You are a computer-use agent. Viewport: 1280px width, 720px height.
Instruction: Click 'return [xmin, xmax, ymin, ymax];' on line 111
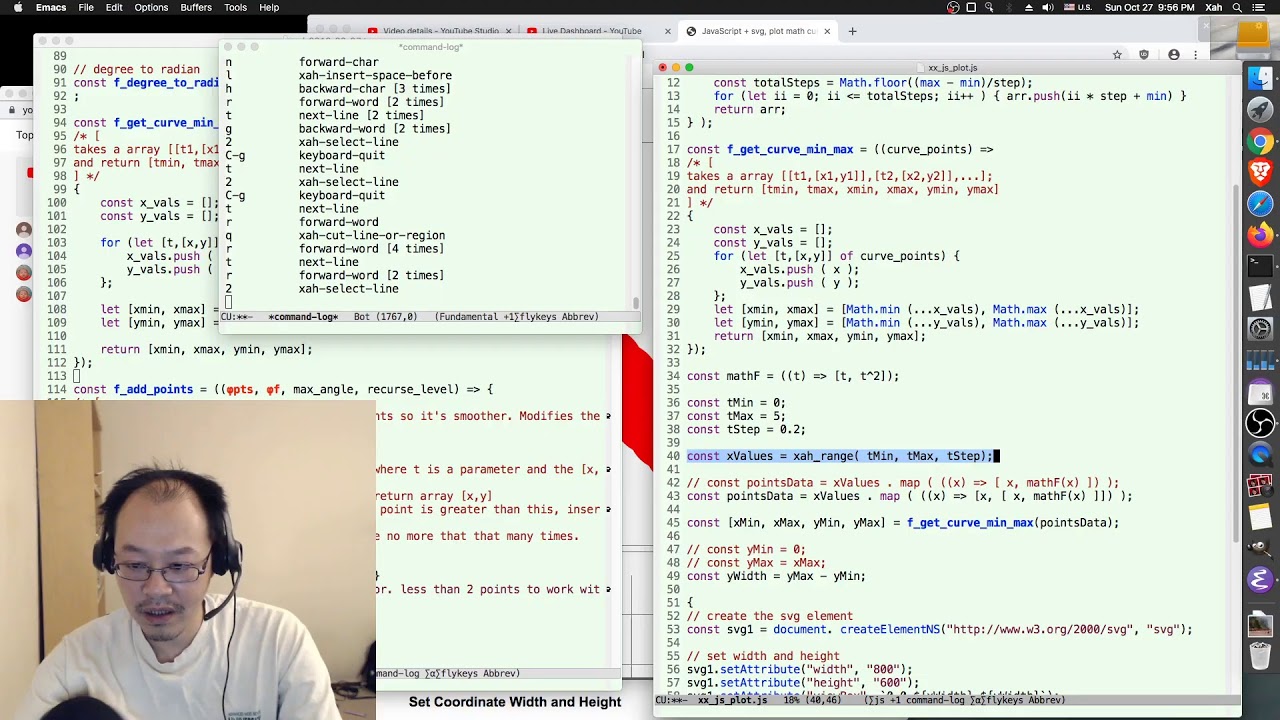point(206,349)
